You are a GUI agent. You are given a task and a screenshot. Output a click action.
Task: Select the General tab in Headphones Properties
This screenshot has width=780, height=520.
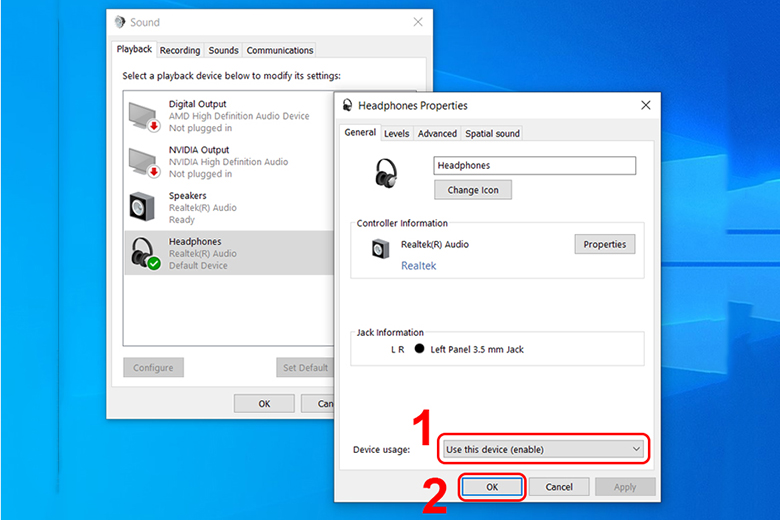click(360, 132)
